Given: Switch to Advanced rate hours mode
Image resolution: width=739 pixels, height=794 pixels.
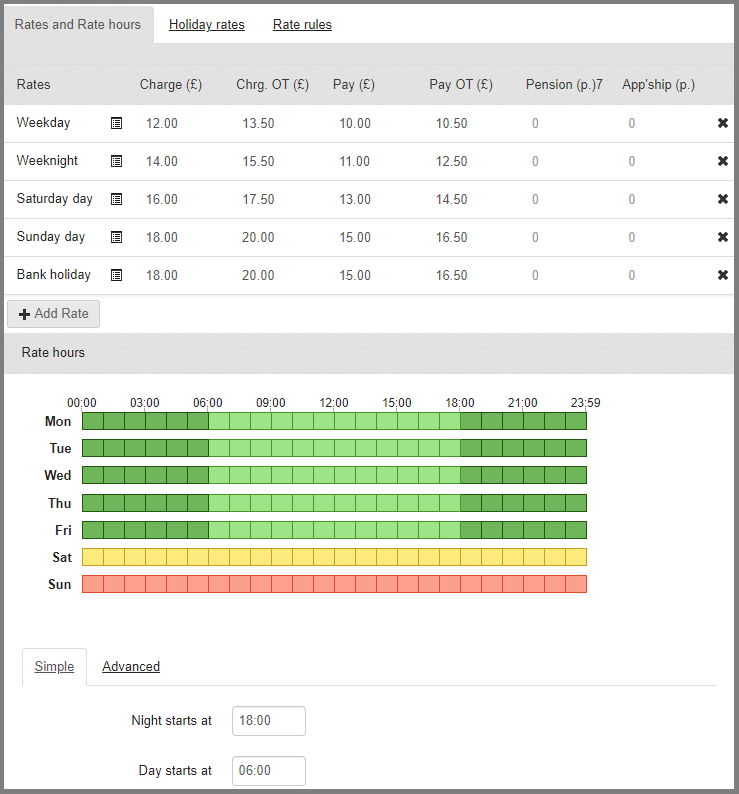Looking at the screenshot, I should [x=131, y=667].
